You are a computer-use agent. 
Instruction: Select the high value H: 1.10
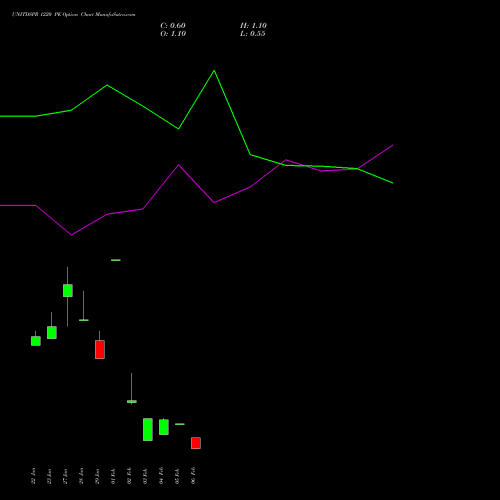click(253, 26)
